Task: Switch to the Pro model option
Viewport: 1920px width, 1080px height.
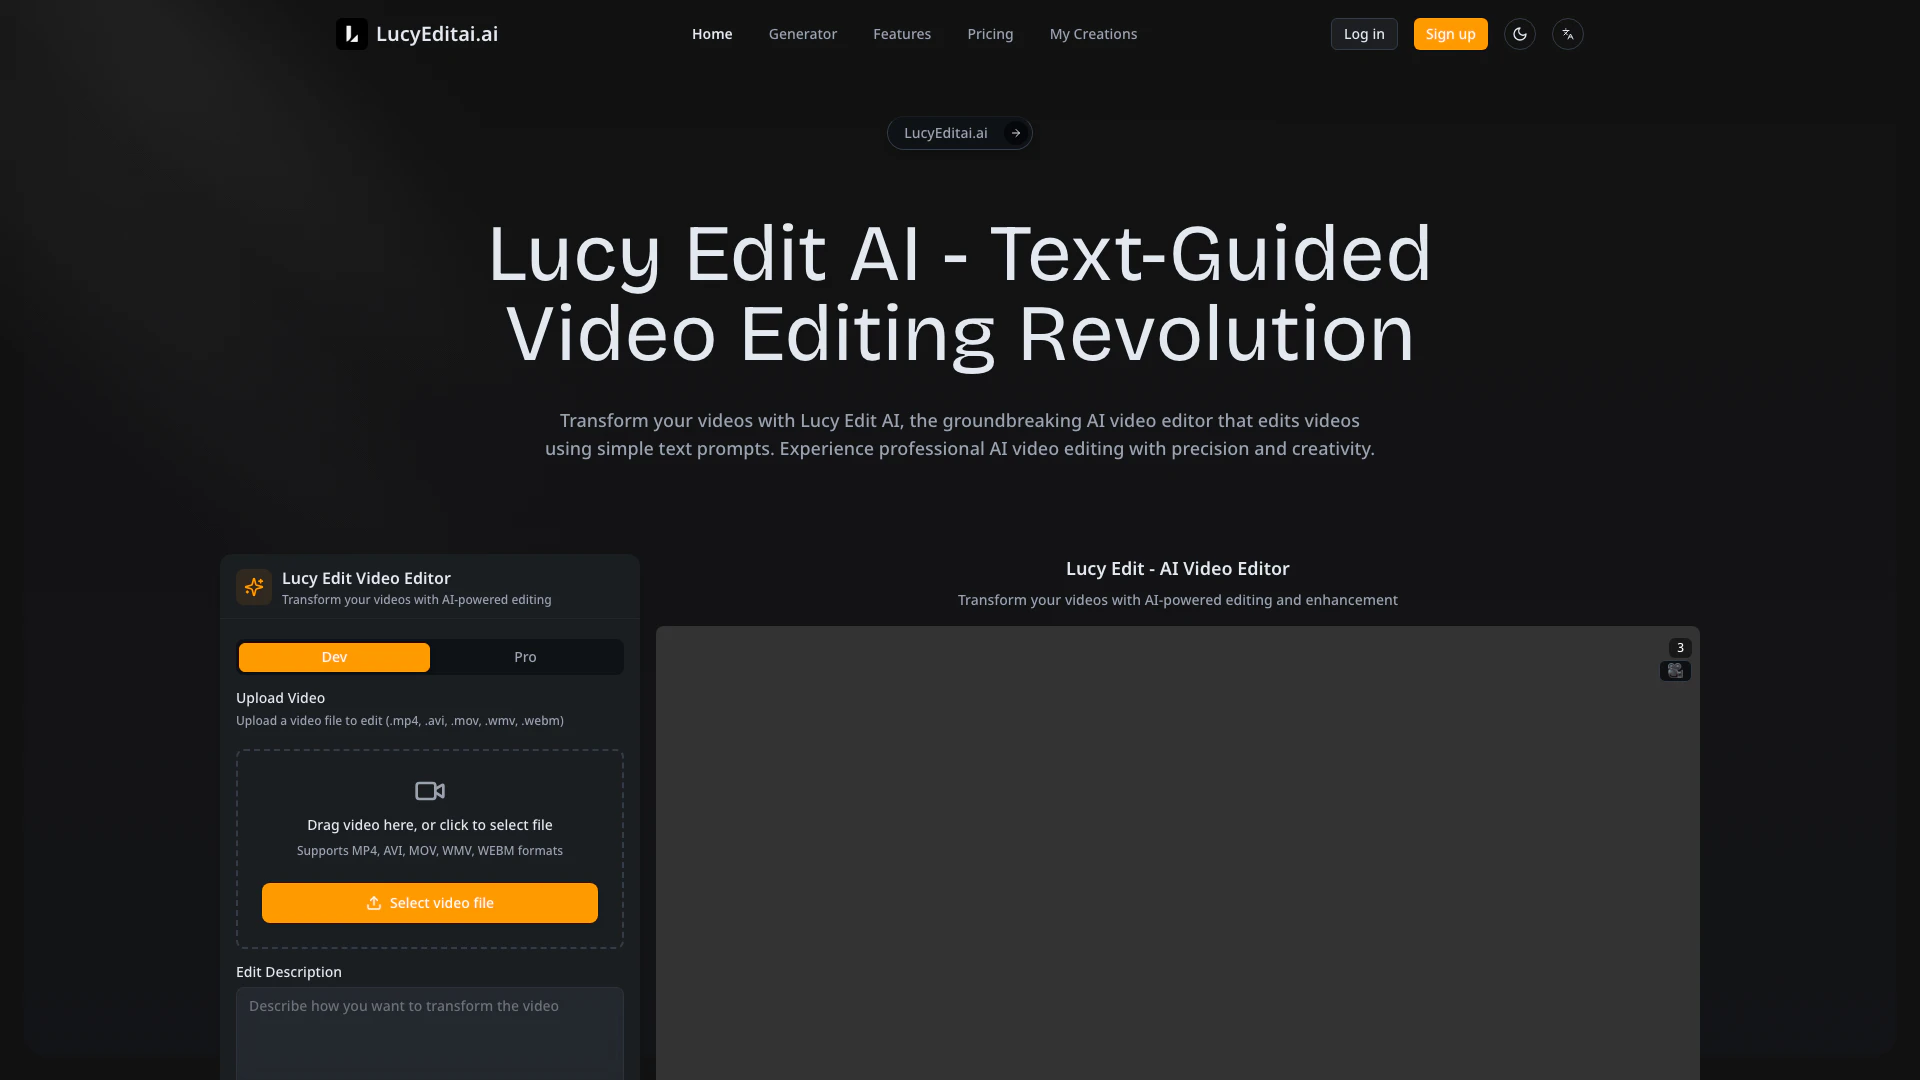Action: (x=525, y=657)
